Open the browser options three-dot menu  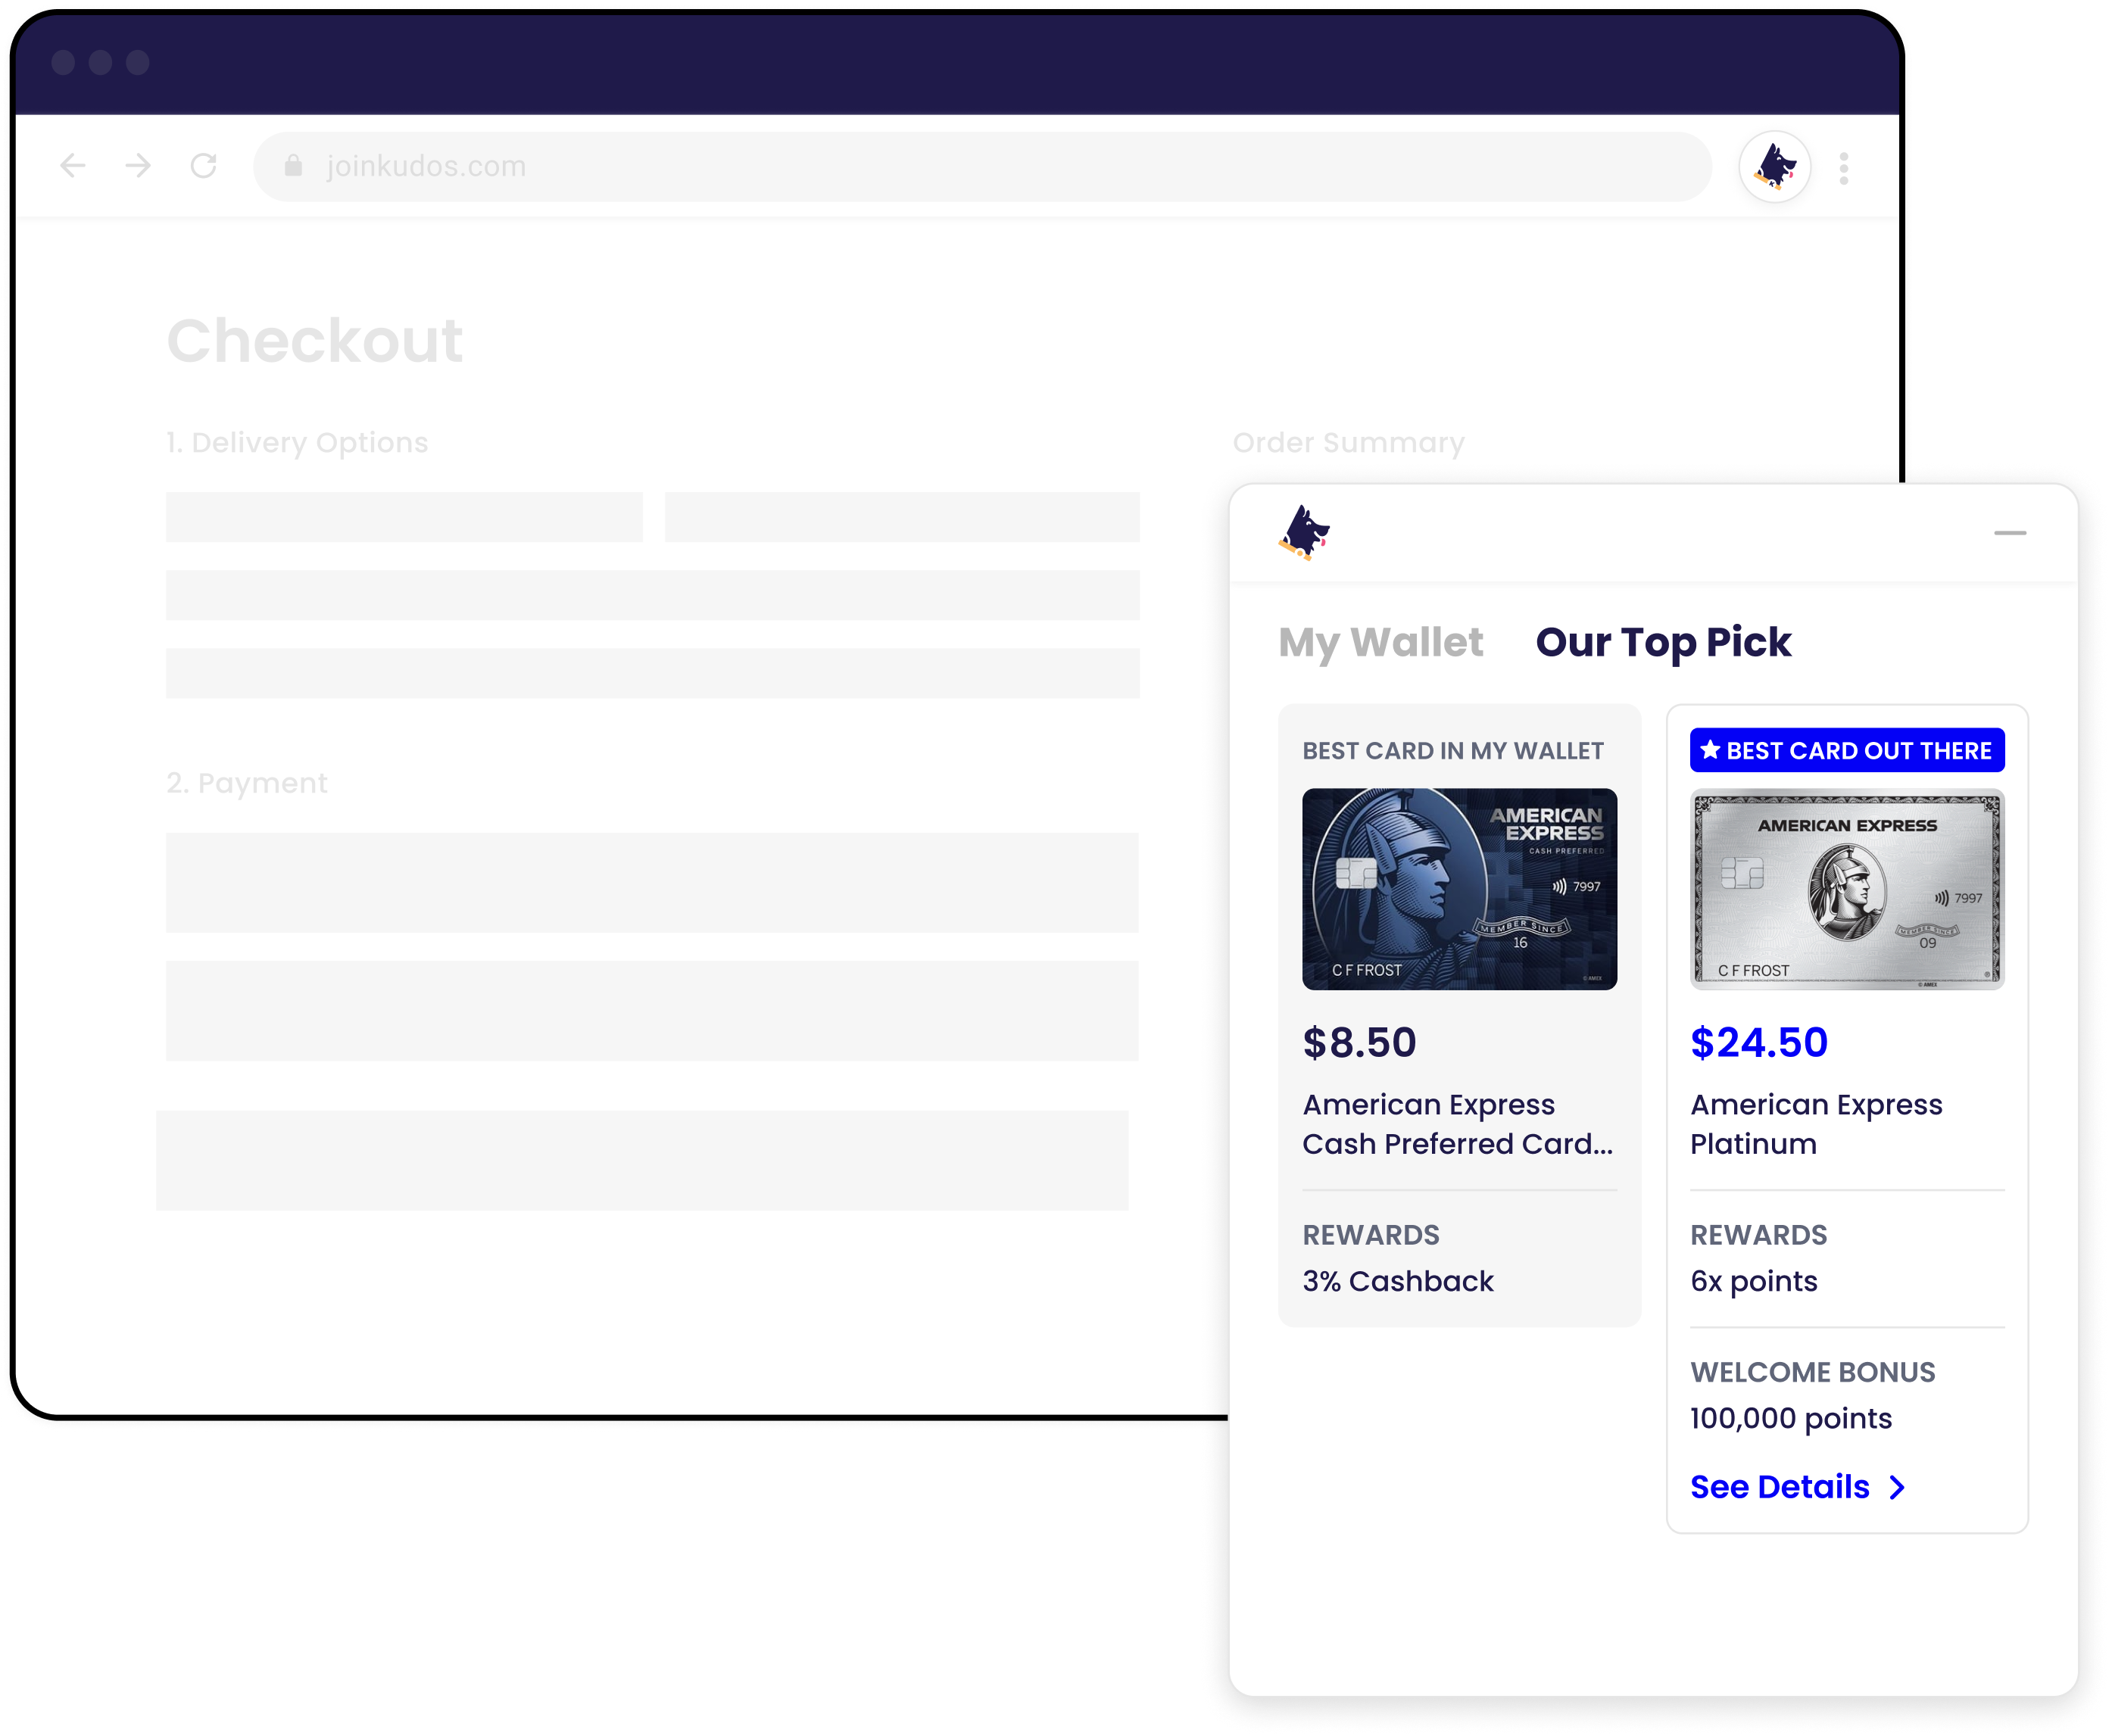[1843, 166]
